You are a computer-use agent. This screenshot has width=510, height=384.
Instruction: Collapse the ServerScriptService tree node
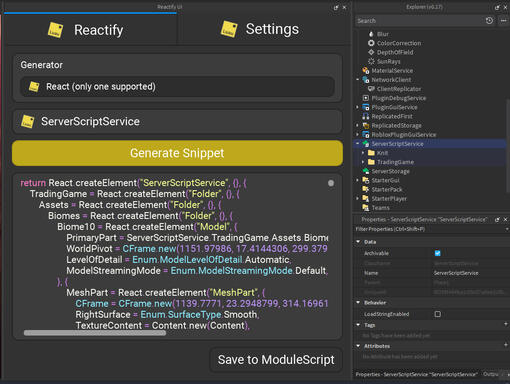click(358, 144)
